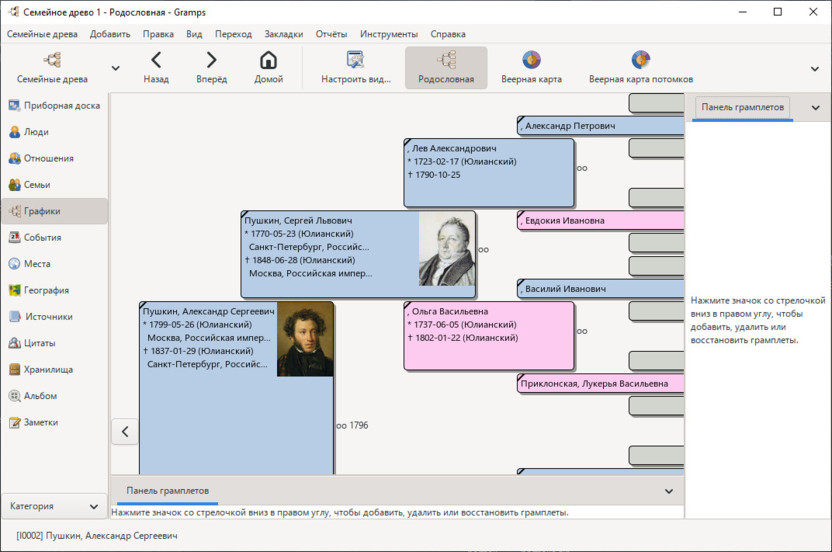Select Пушкин, Александр Сергеевич person box
This screenshot has width=832, height=552.
pyautogui.click(x=237, y=388)
